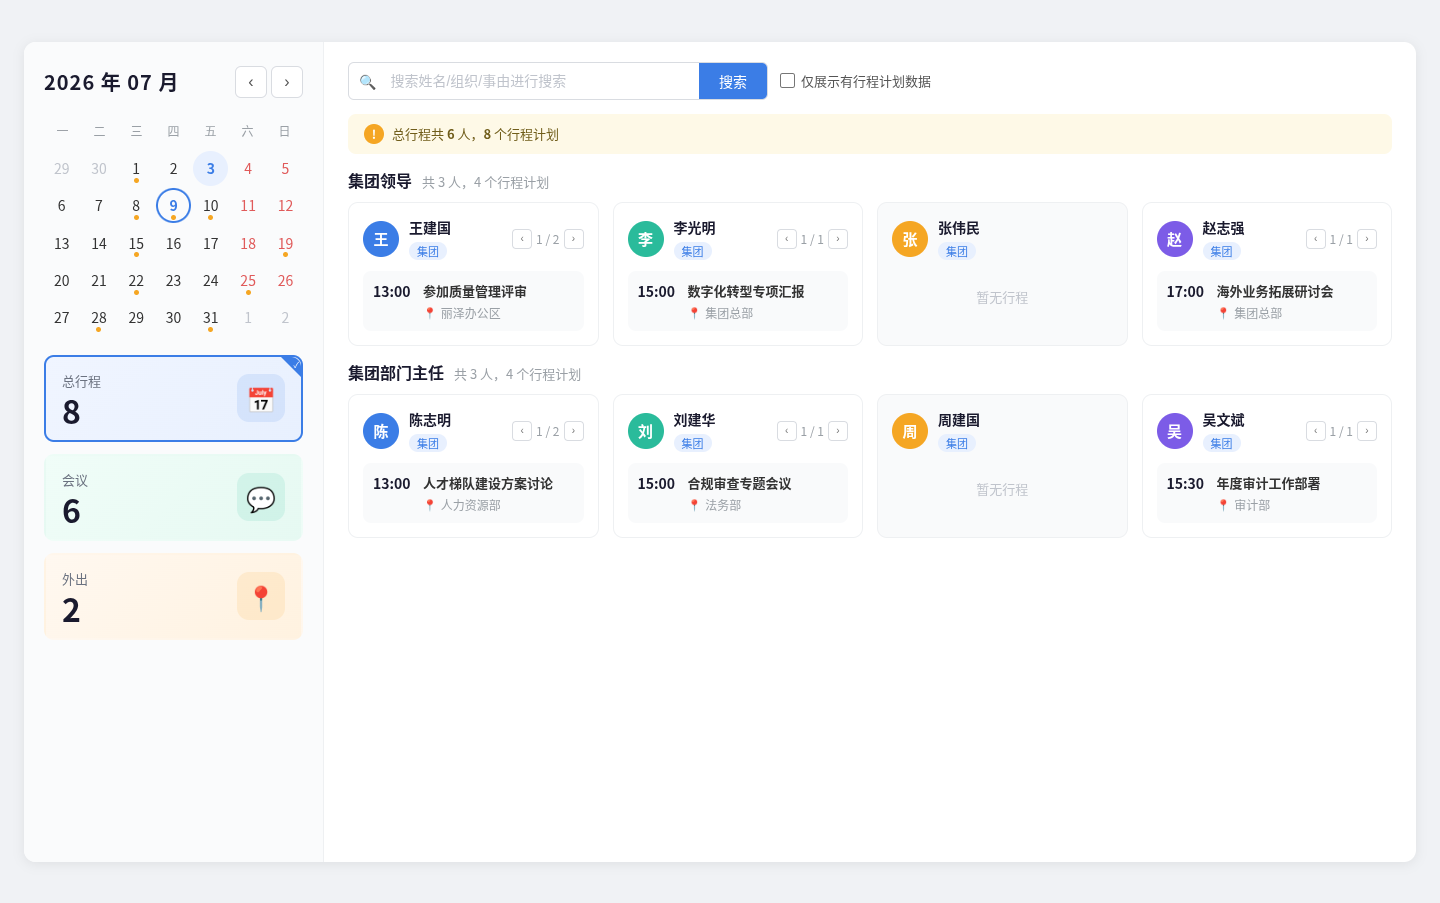Click 周建国's orange avatar
The image size is (1440, 903).
pos(910,431)
